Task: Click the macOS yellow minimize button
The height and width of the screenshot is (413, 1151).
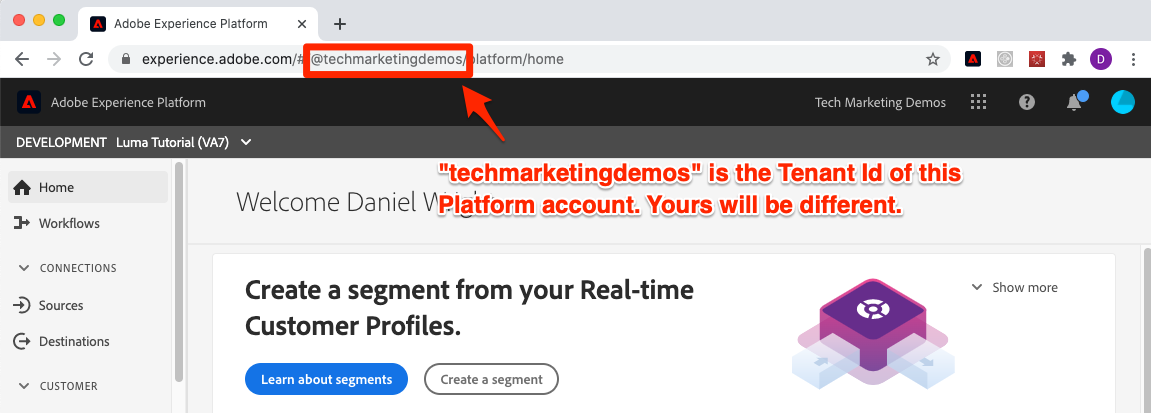Action: click(x=39, y=21)
